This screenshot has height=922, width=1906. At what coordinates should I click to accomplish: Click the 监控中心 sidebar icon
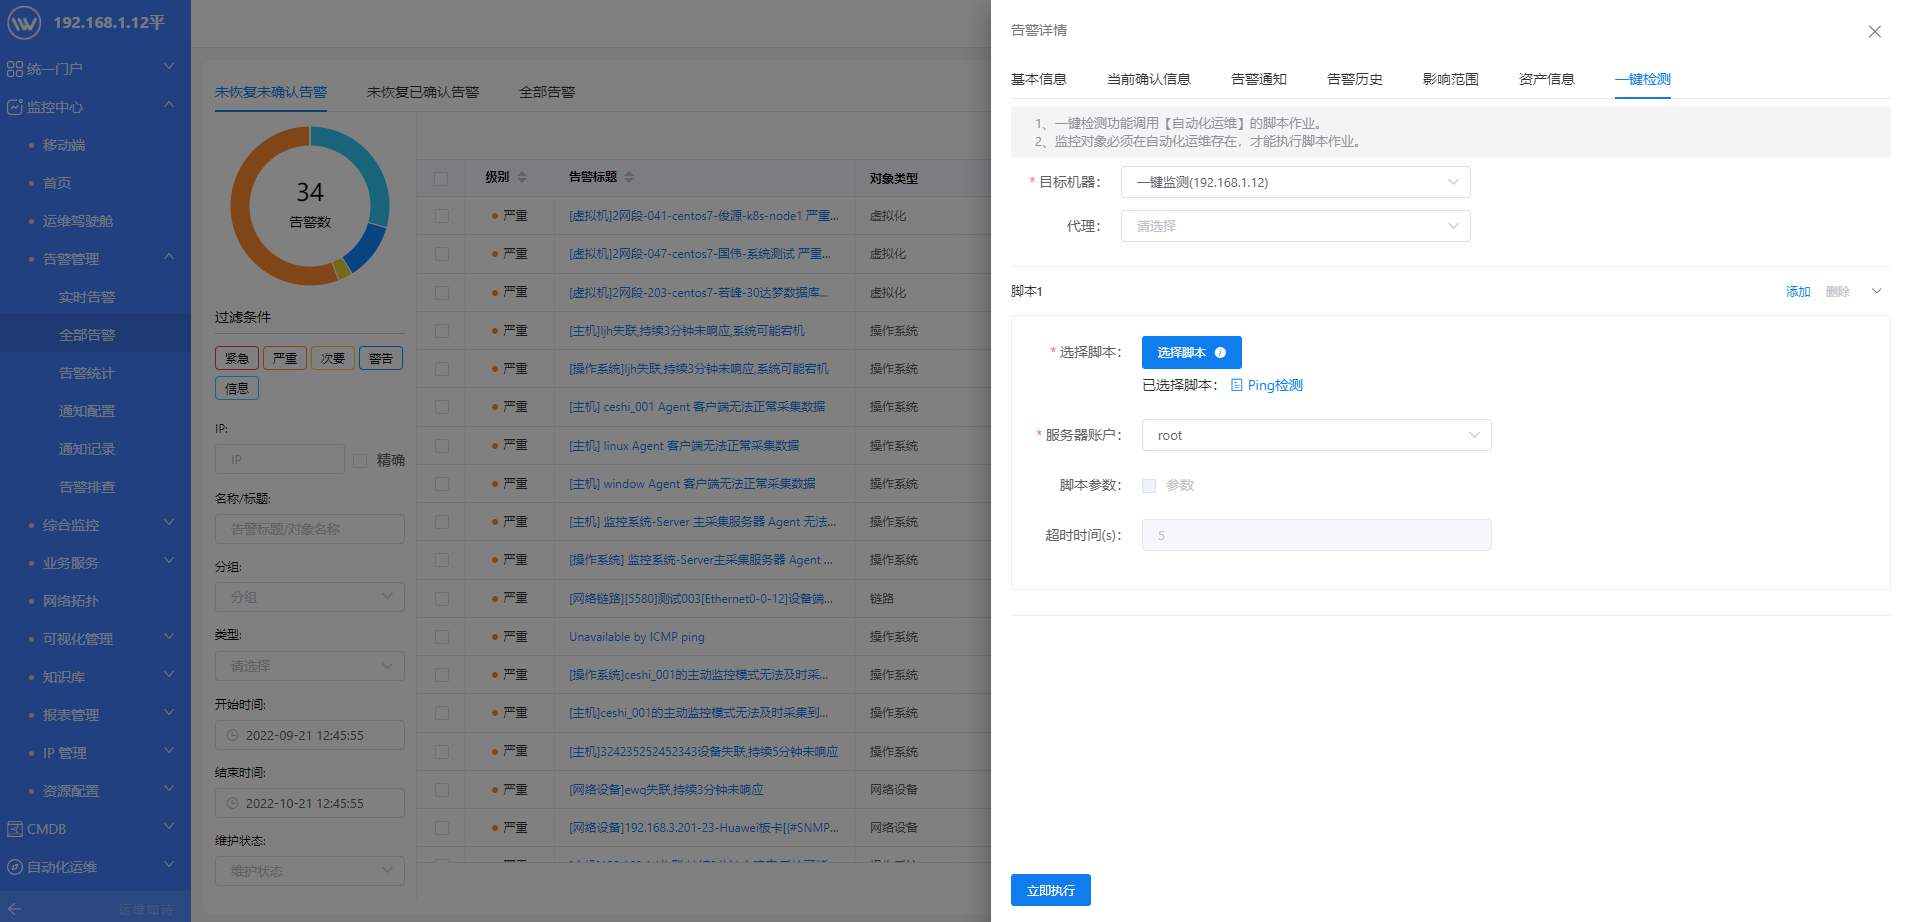[x=15, y=107]
